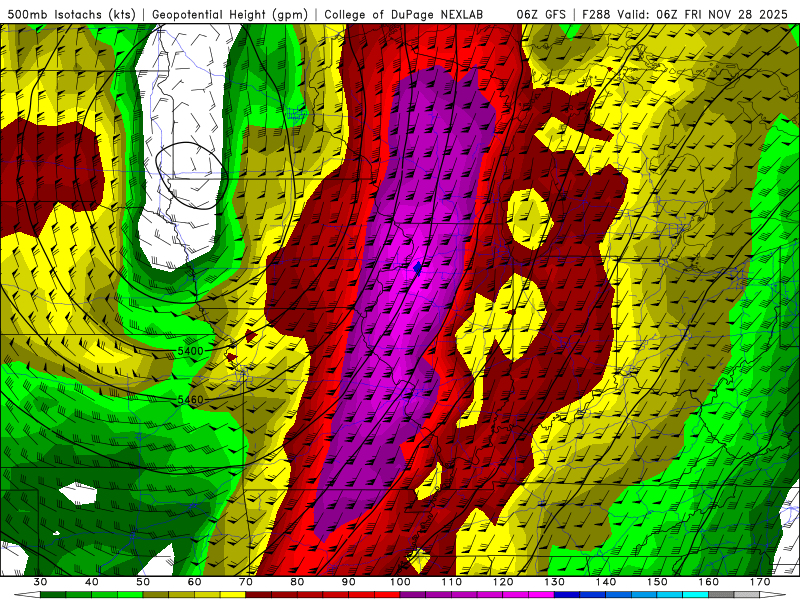Image resolution: width=800 pixels, height=600 pixels.
Task: Click the 5460 height contour label
Action: point(190,399)
